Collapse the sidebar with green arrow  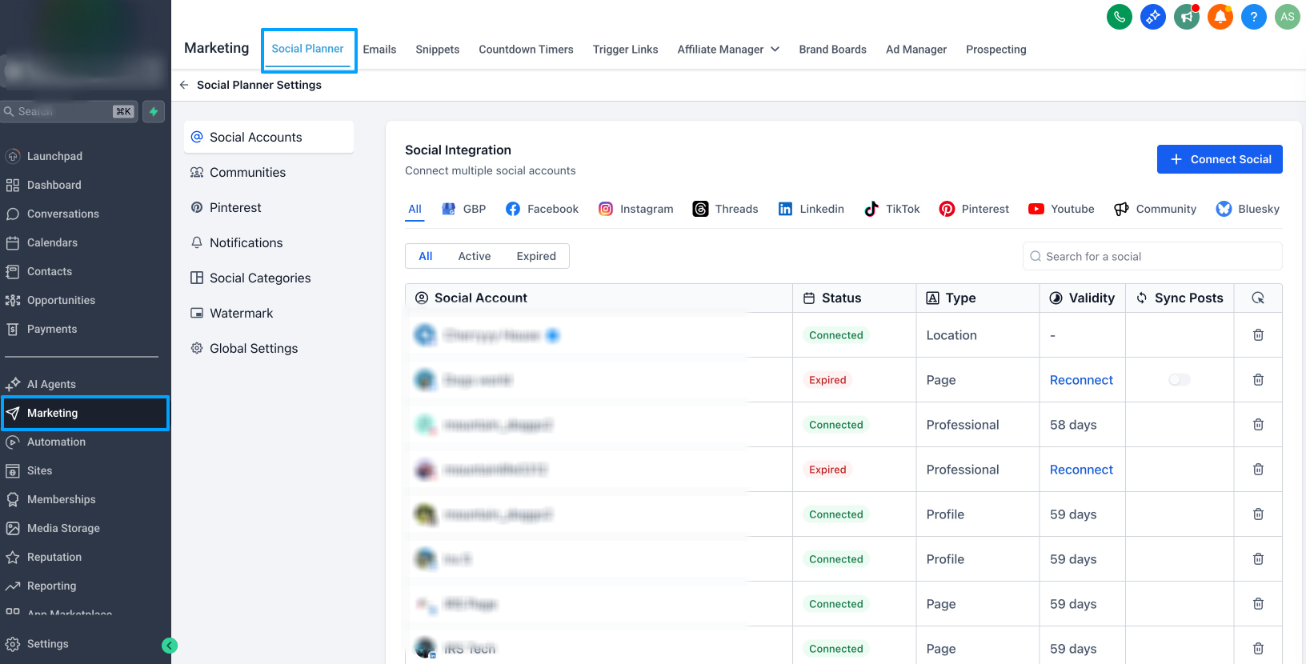click(170, 646)
